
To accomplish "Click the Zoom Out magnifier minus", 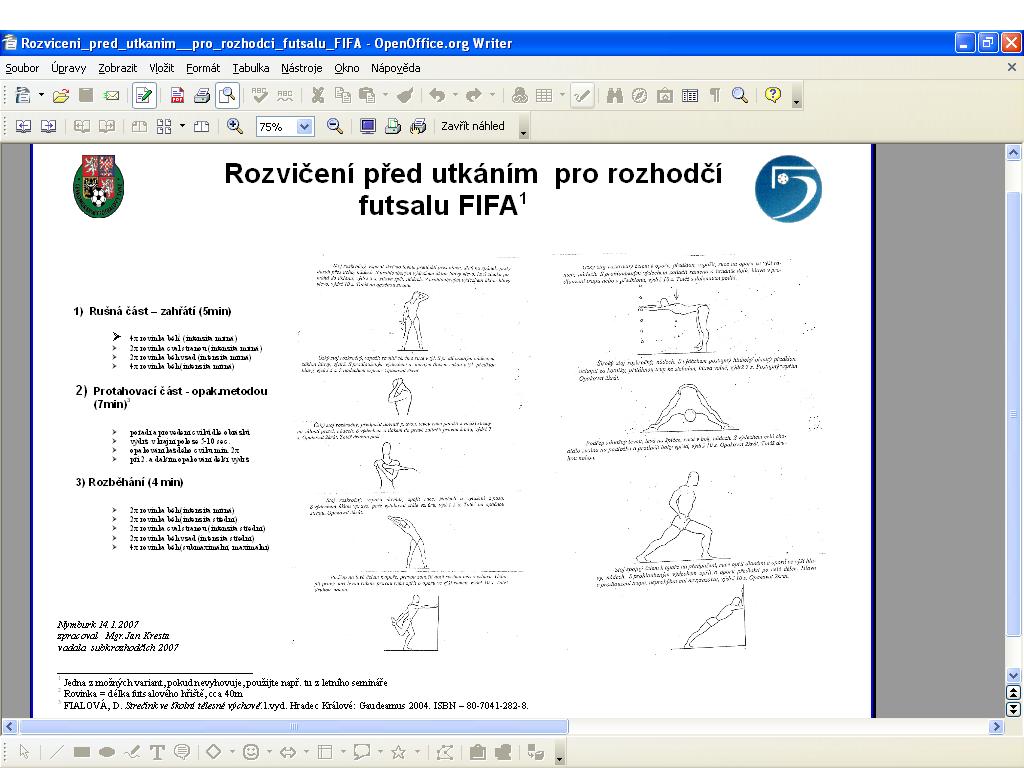I will coord(335,127).
